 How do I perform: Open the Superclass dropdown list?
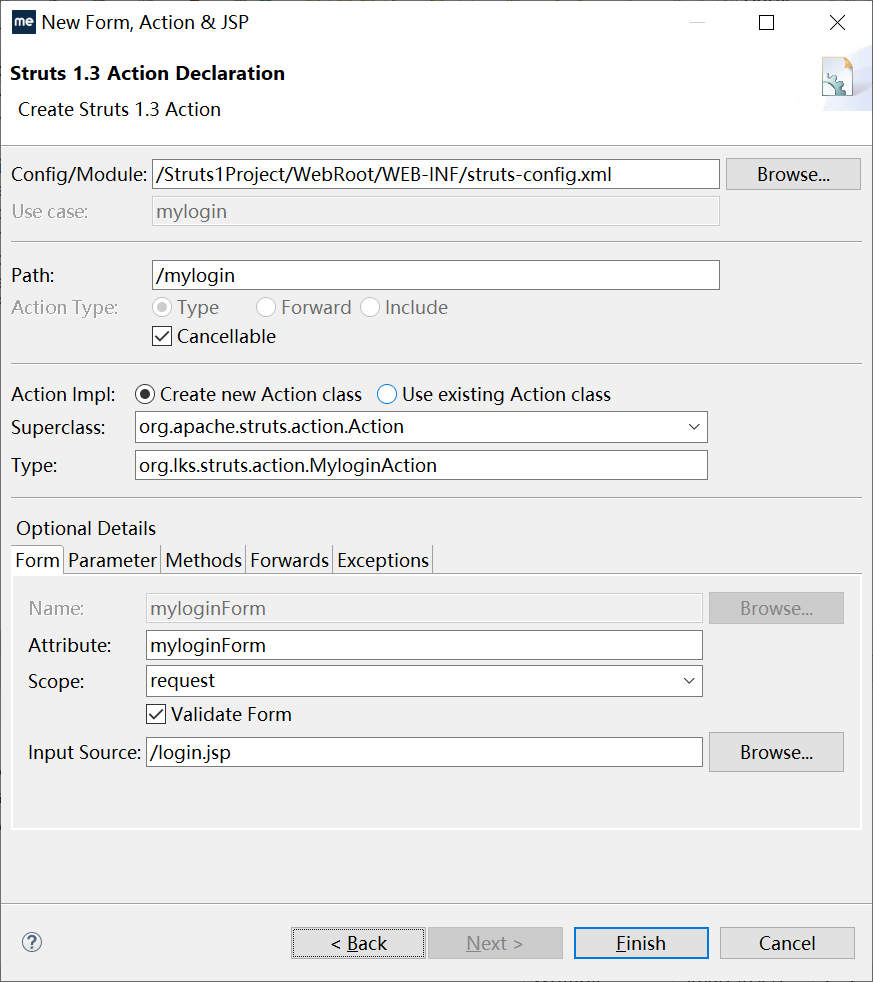point(694,426)
